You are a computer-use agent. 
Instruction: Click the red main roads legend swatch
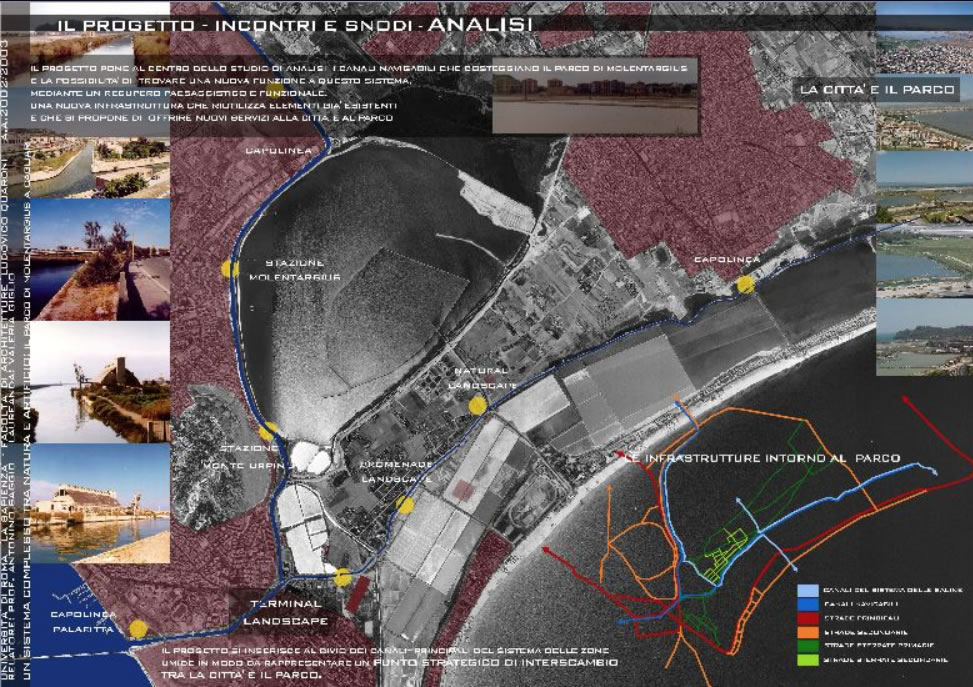point(806,618)
